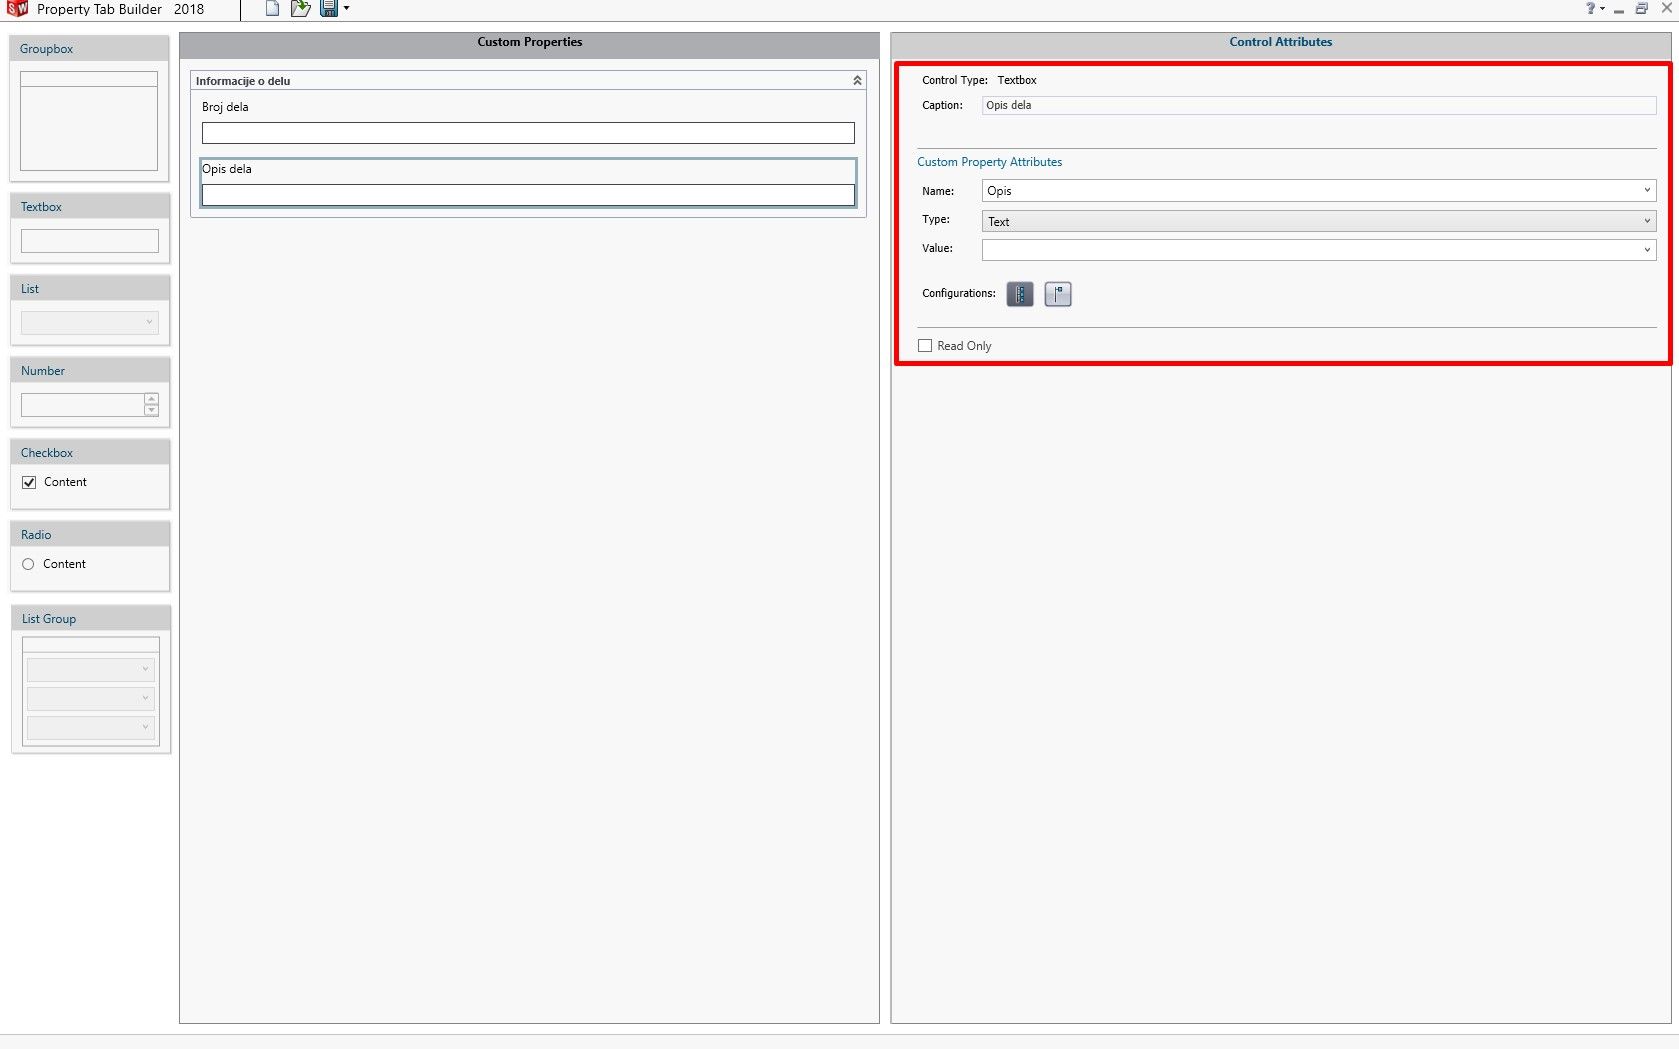The image size is (1679, 1049).
Task: Select the Content radio button in Radio palette
Action: pyautogui.click(x=28, y=564)
